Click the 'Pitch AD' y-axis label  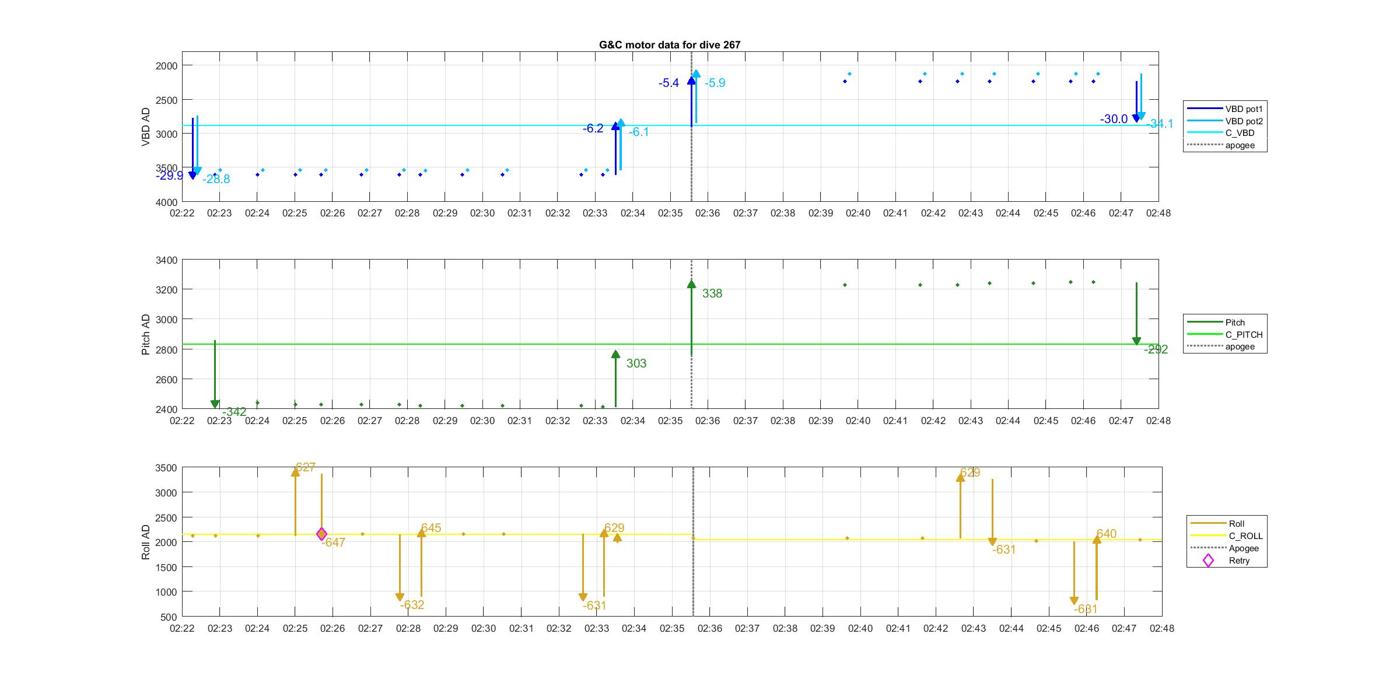146,335
